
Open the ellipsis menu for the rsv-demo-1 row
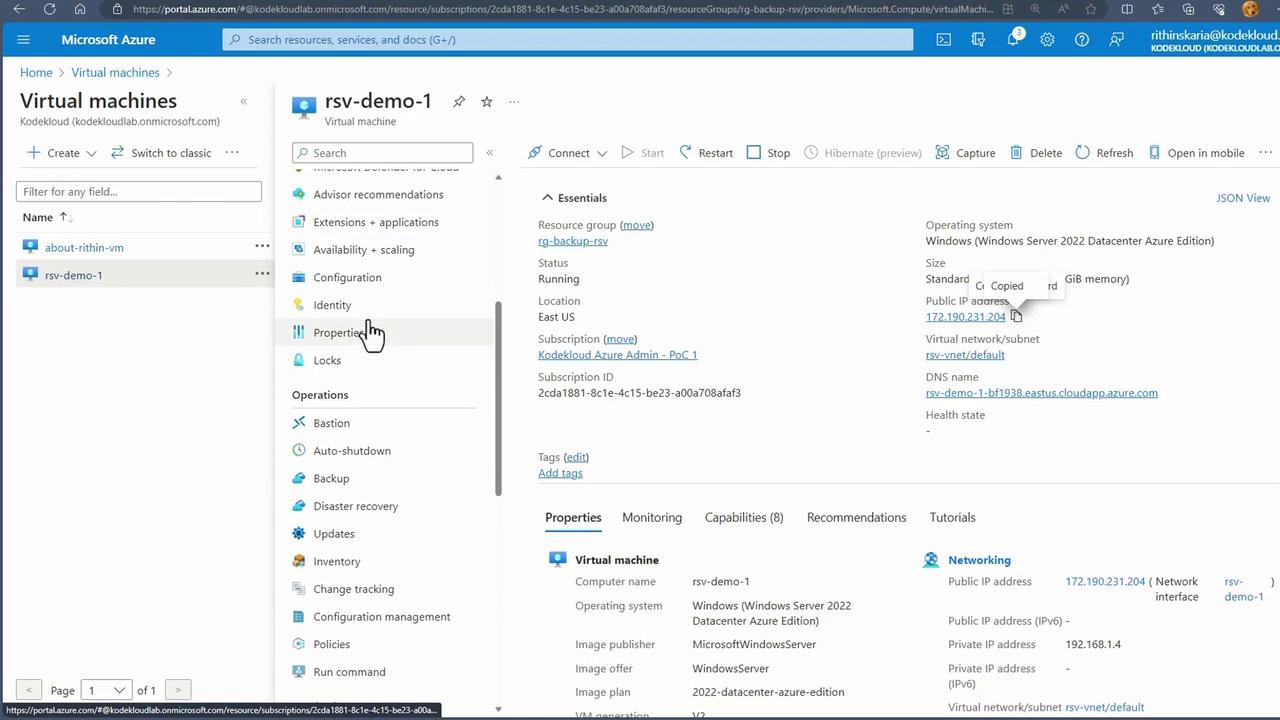click(x=262, y=274)
